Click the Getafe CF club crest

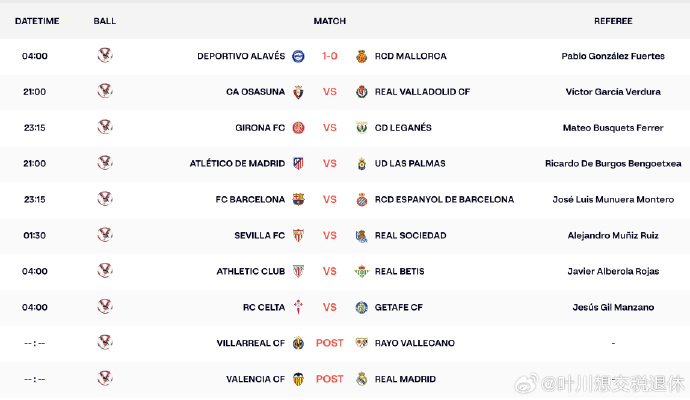362,307
